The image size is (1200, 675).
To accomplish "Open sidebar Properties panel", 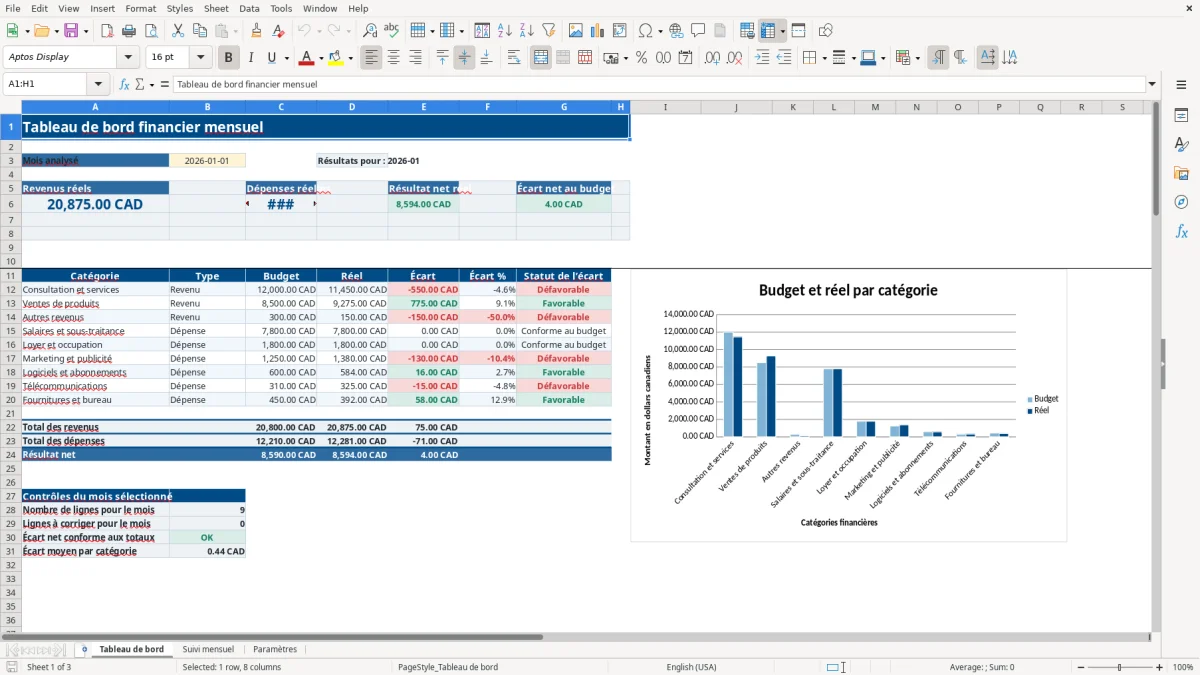I will click(x=1181, y=116).
